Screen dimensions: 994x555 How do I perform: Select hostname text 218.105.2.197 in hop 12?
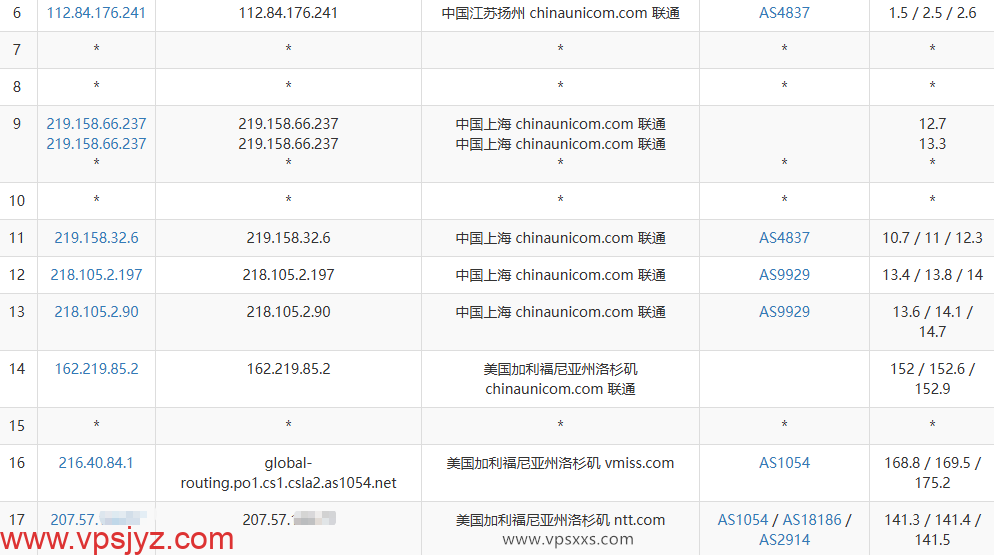[x=288, y=275]
